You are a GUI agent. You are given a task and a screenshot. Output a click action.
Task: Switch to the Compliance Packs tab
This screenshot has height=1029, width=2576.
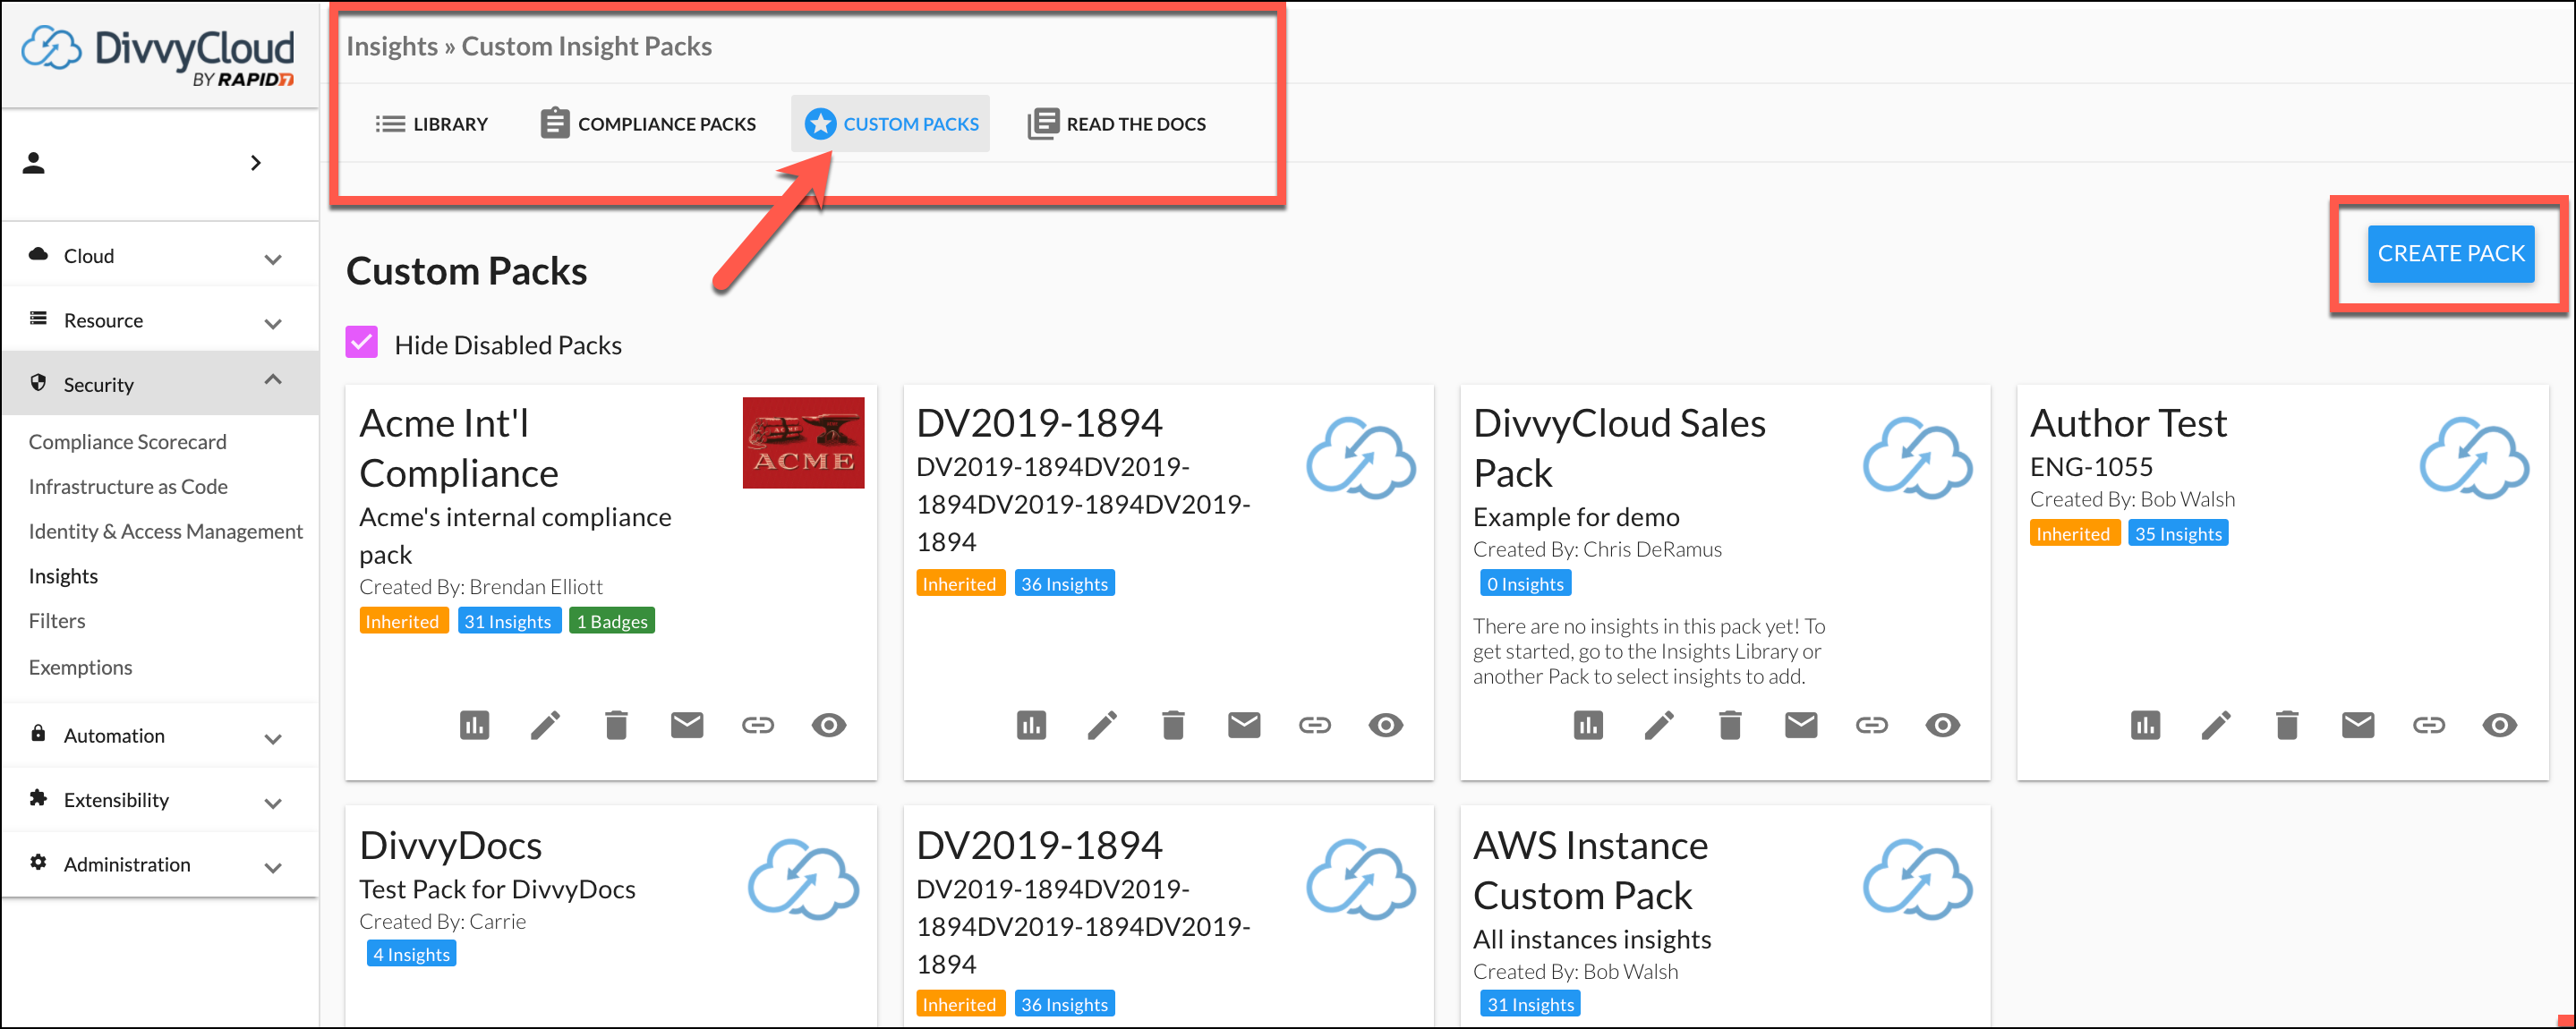coord(648,124)
